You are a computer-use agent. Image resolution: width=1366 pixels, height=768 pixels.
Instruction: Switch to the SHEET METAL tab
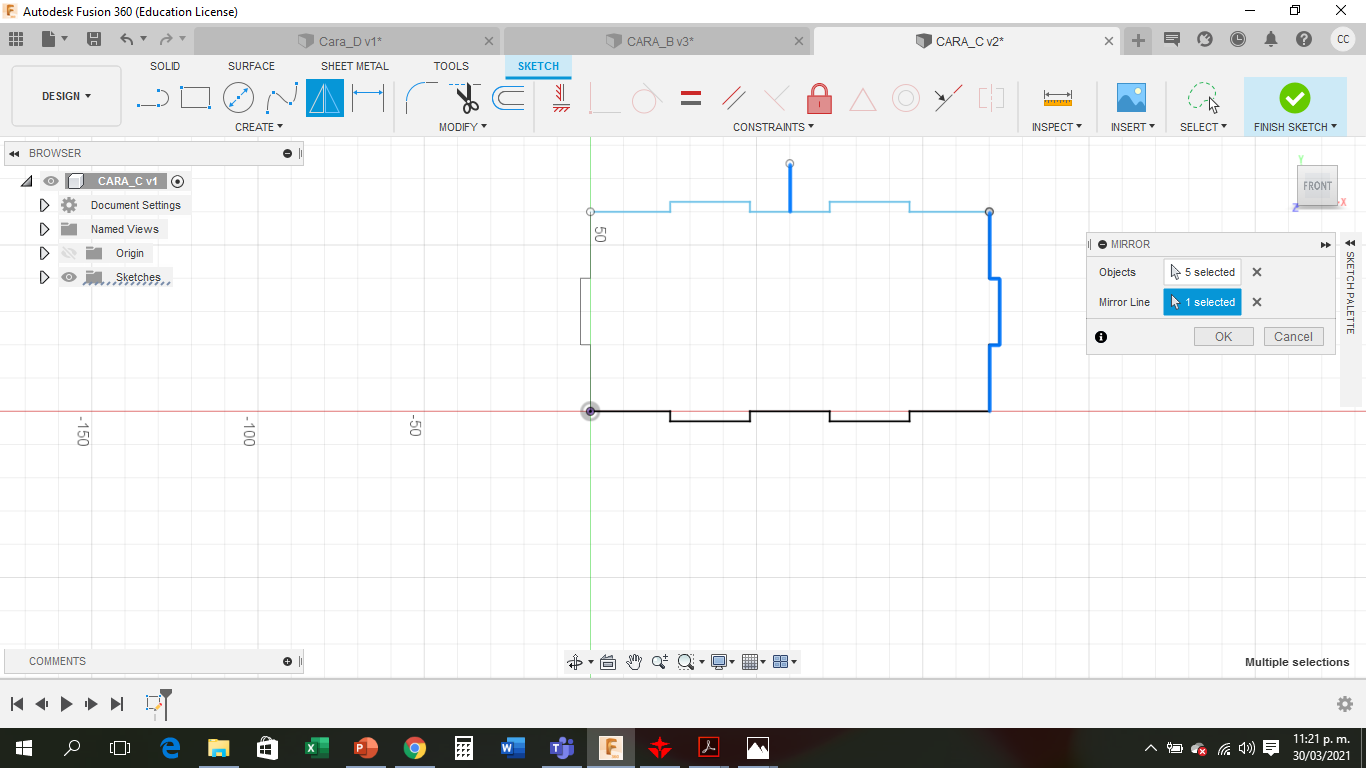click(x=355, y=66)
